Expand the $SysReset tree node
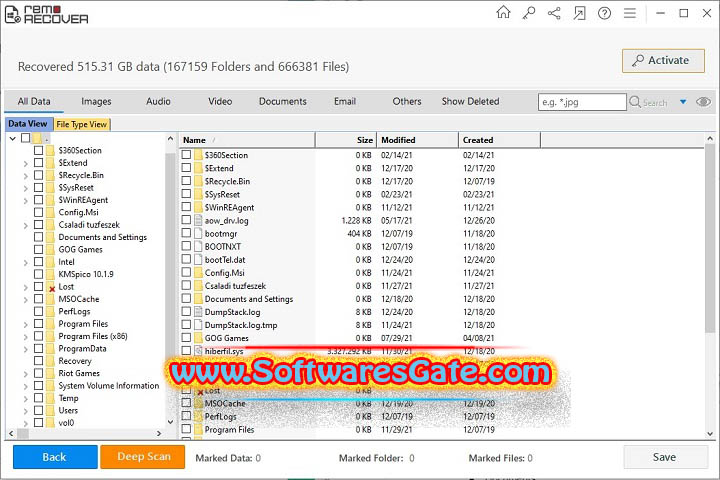This screenshot has height=480, width=720. tap(26, 188)
